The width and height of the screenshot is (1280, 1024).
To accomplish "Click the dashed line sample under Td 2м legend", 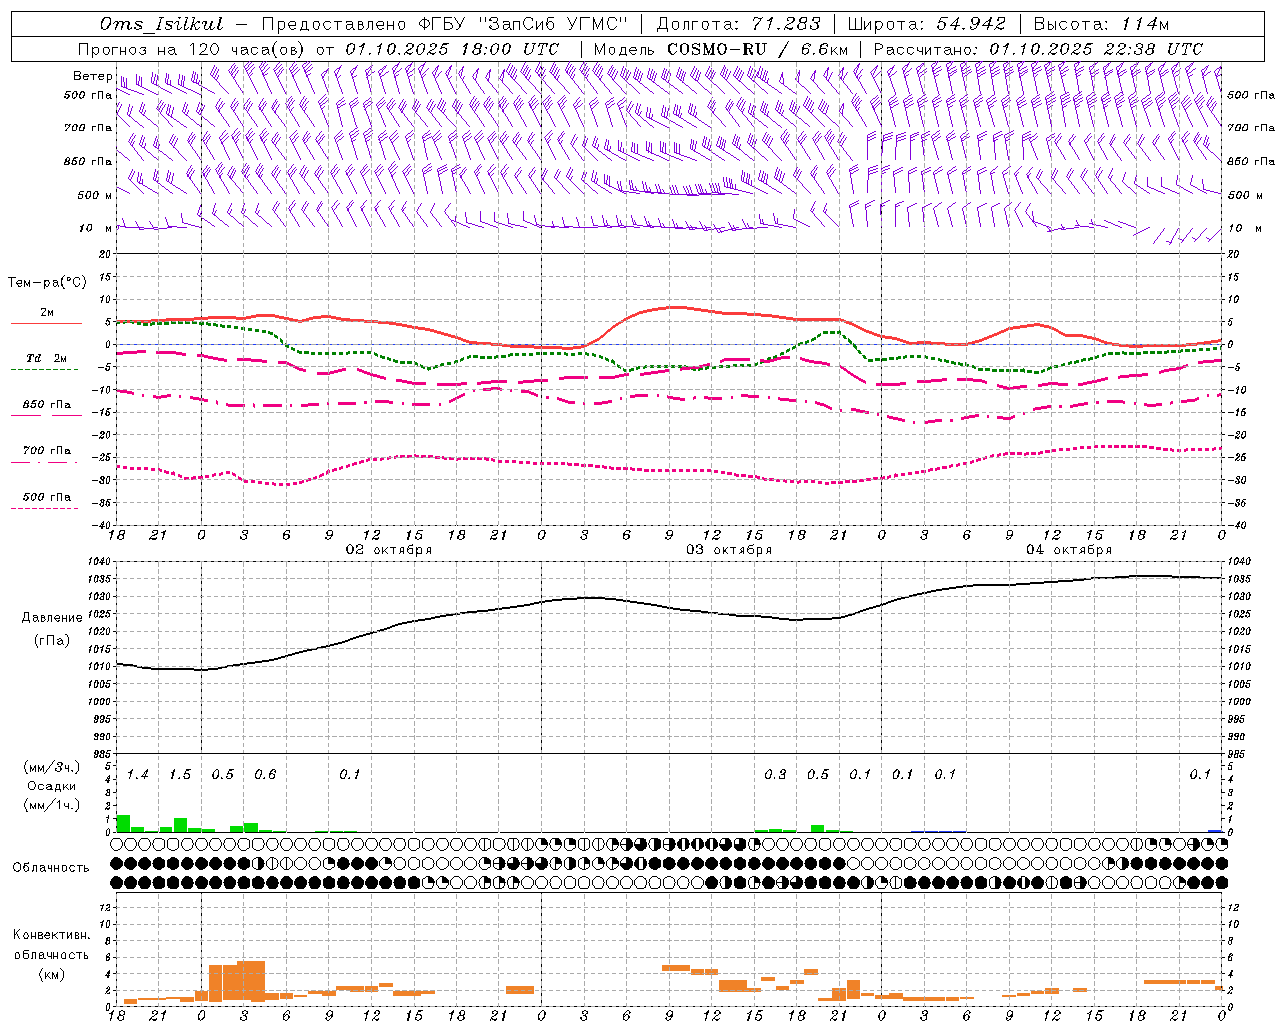I will tap(44, 369).
